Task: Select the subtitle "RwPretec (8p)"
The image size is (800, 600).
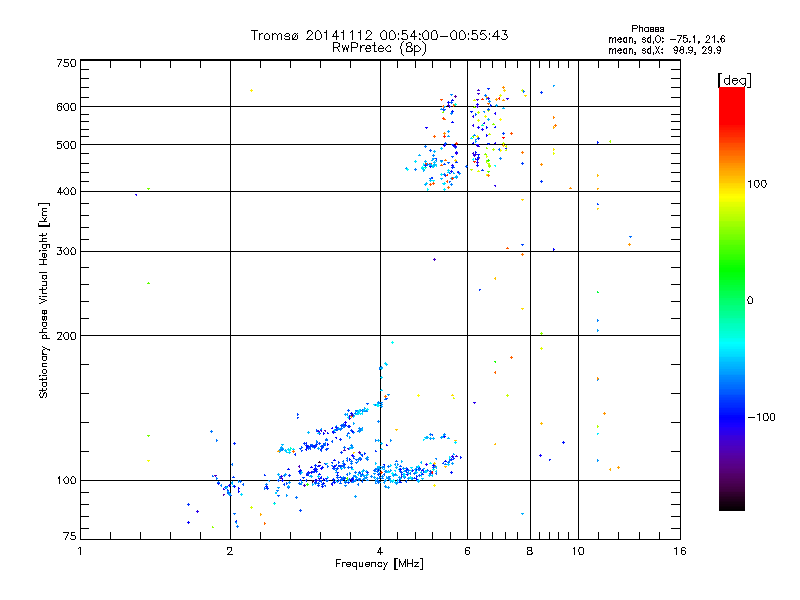Action: coord(379,48)
